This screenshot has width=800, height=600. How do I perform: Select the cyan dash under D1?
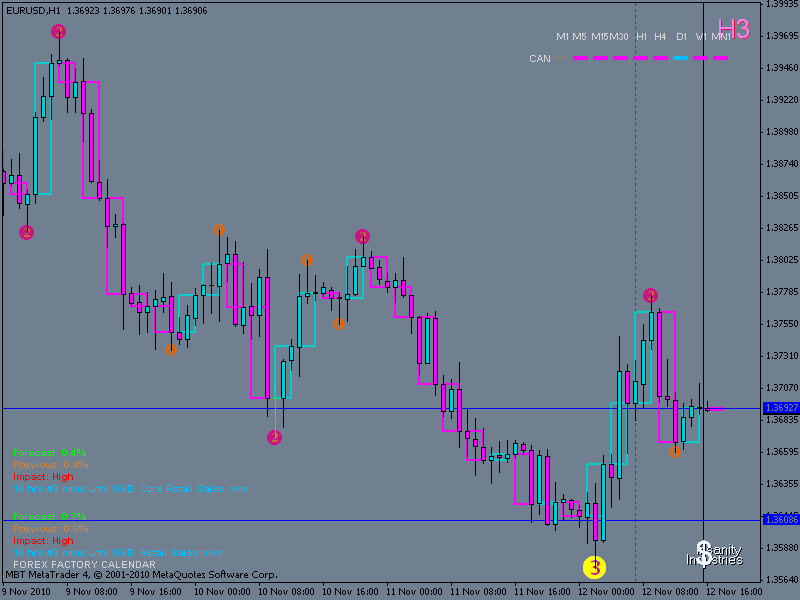coord(681,58)
